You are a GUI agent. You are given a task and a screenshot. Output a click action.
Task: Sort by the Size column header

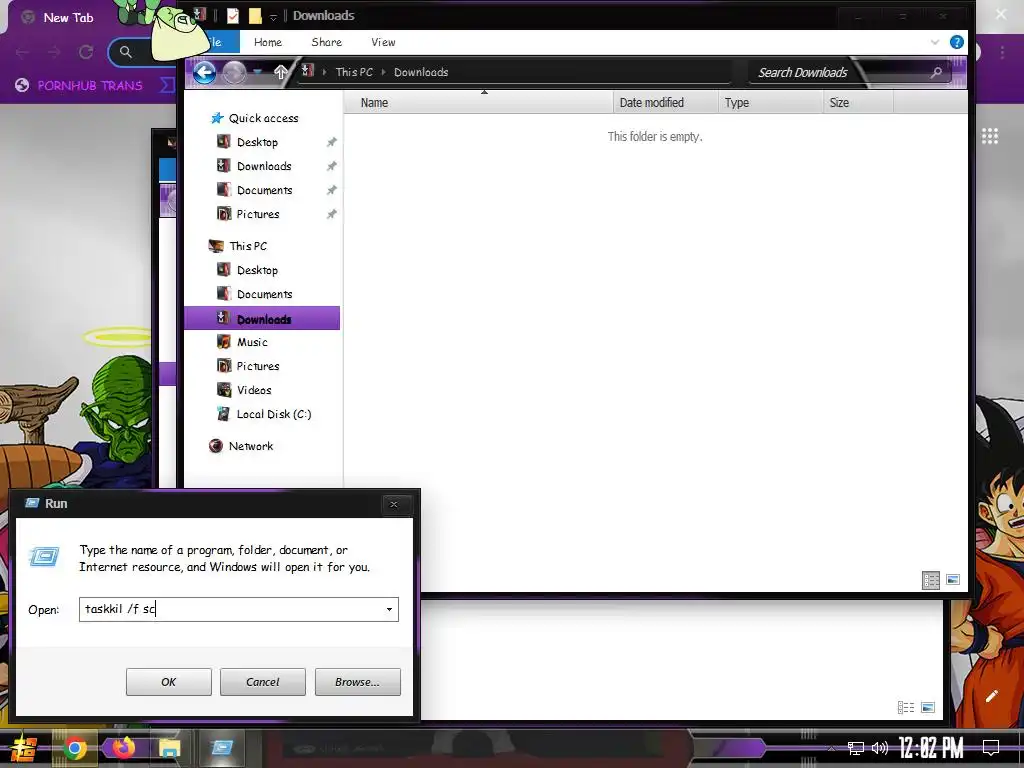[857, 103]
